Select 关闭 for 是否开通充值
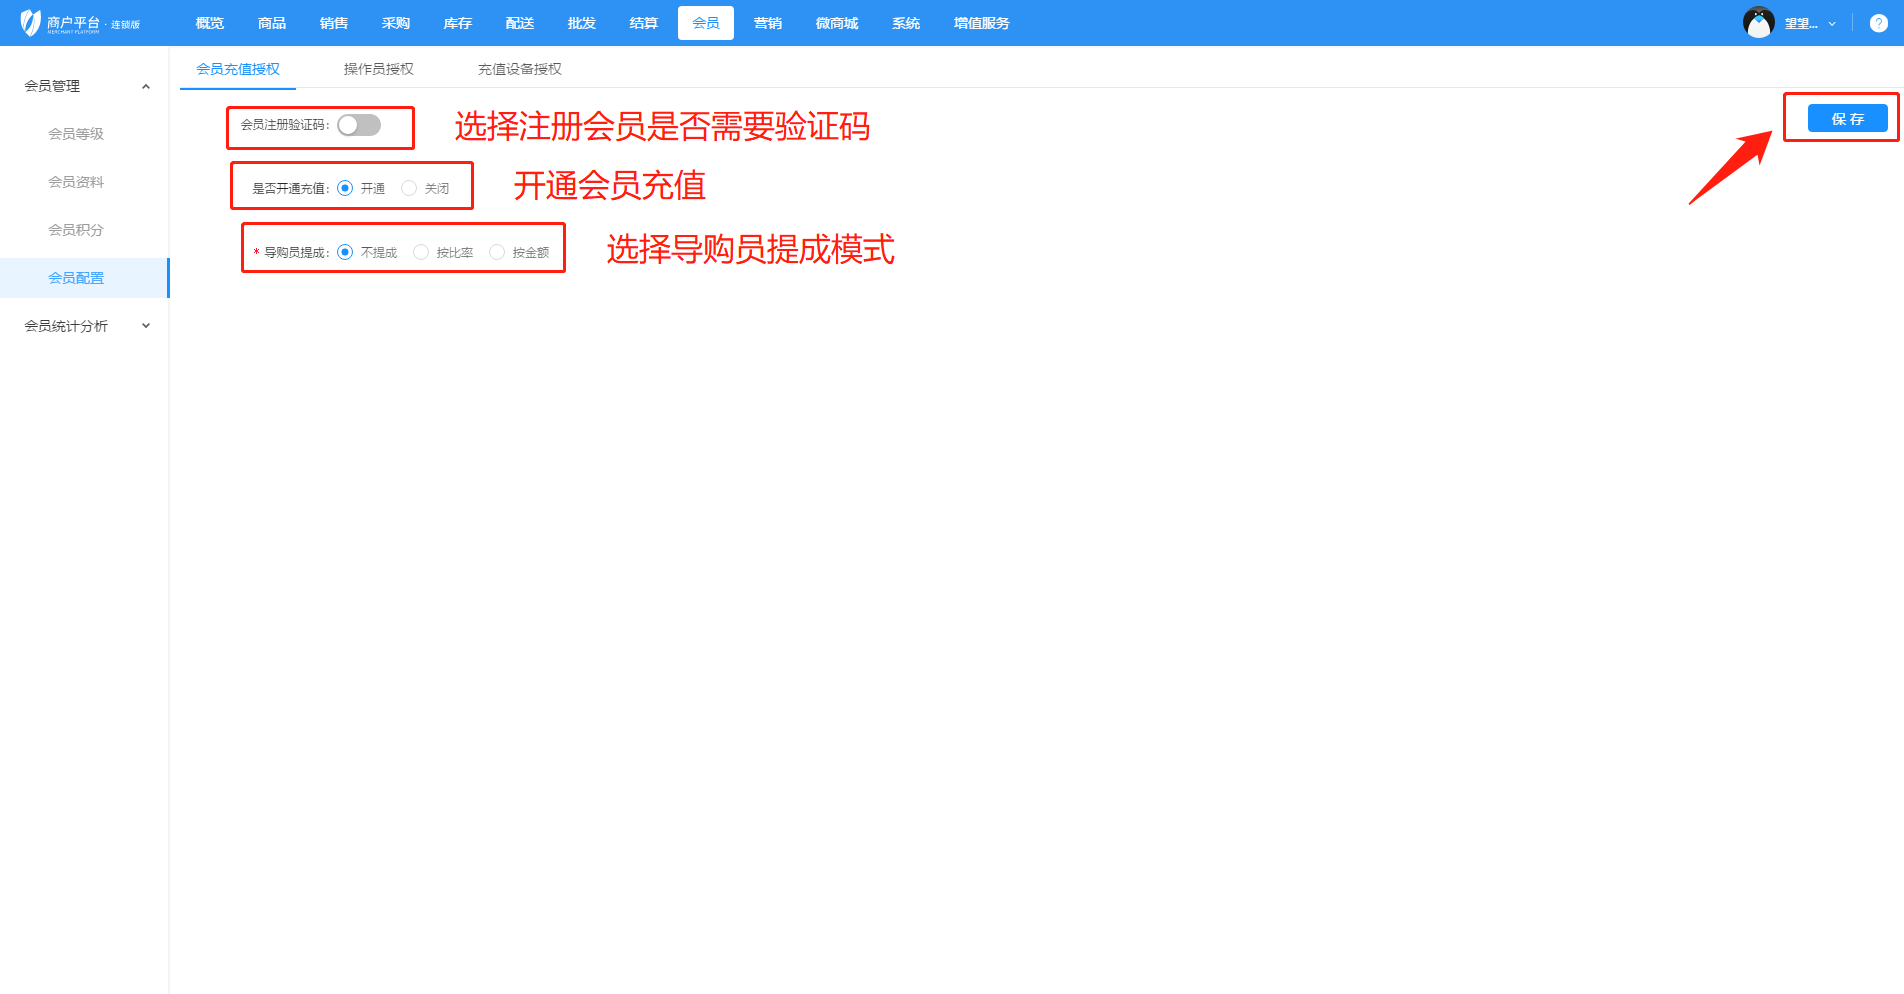 coord(409,188)
